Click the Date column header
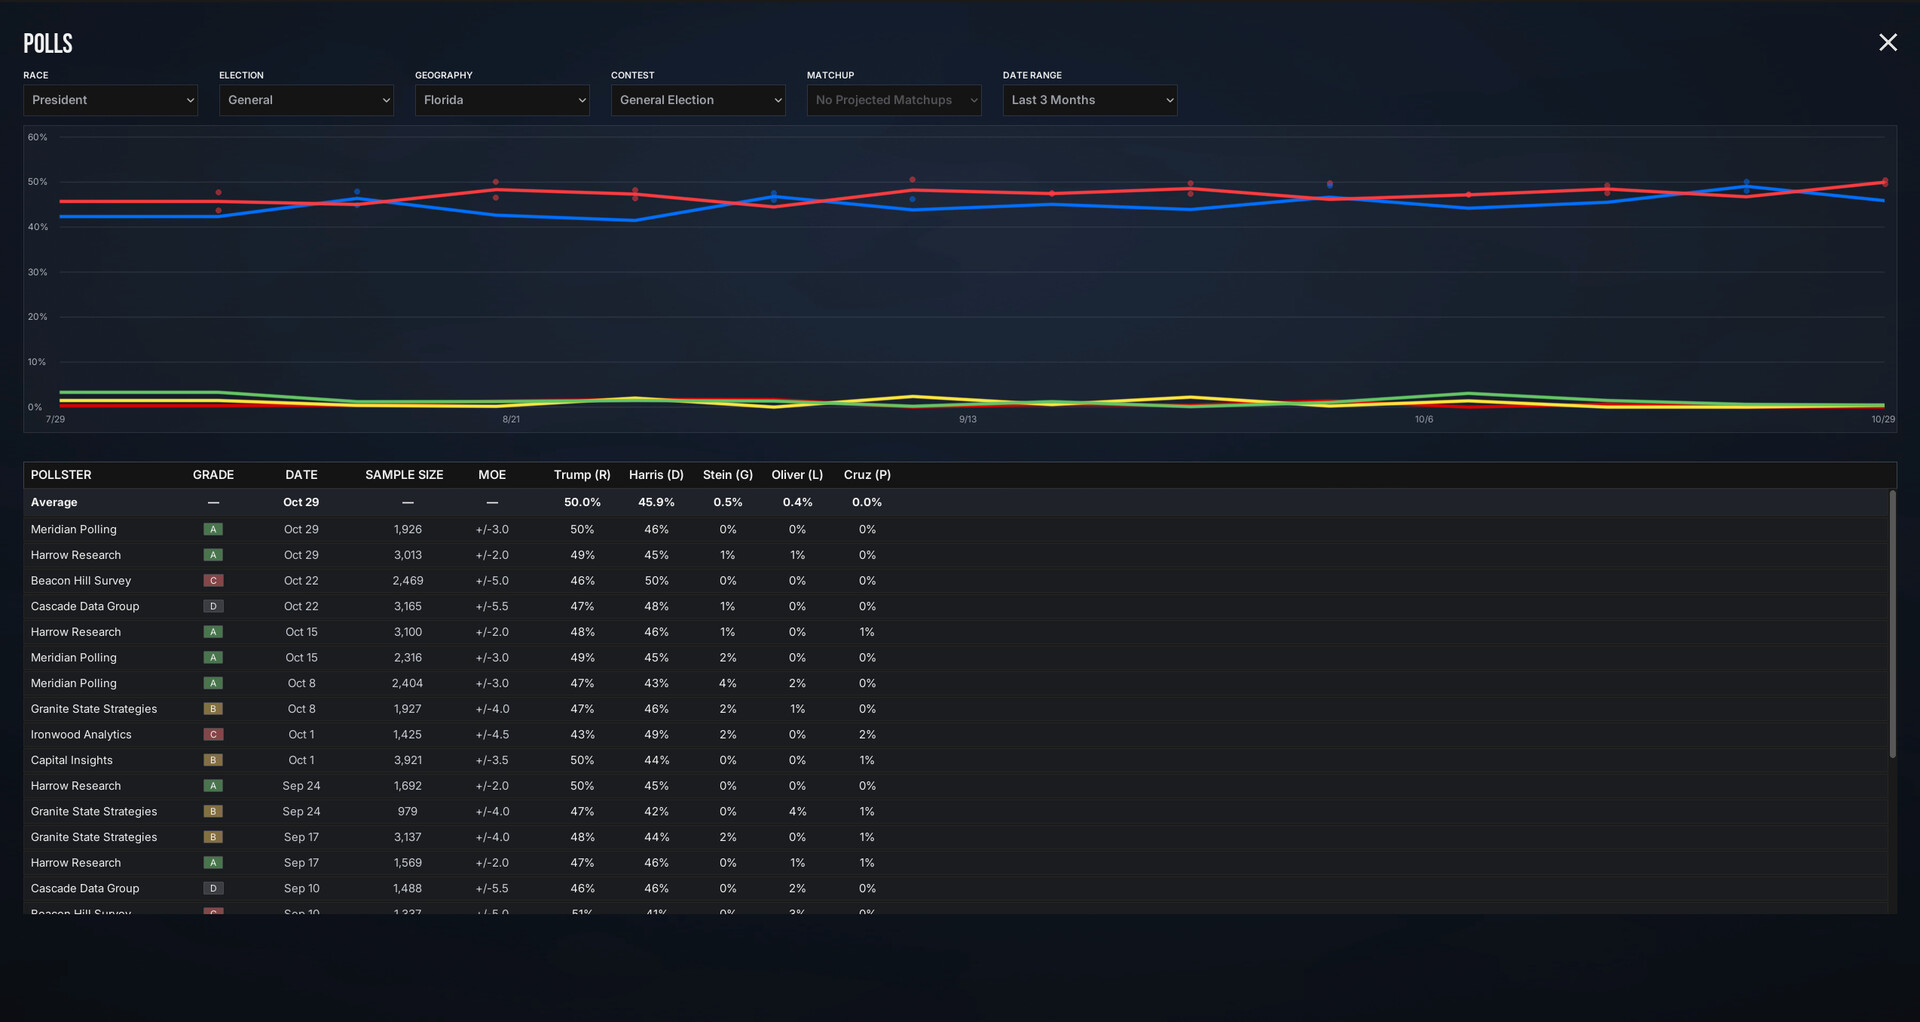 (301, 475)
